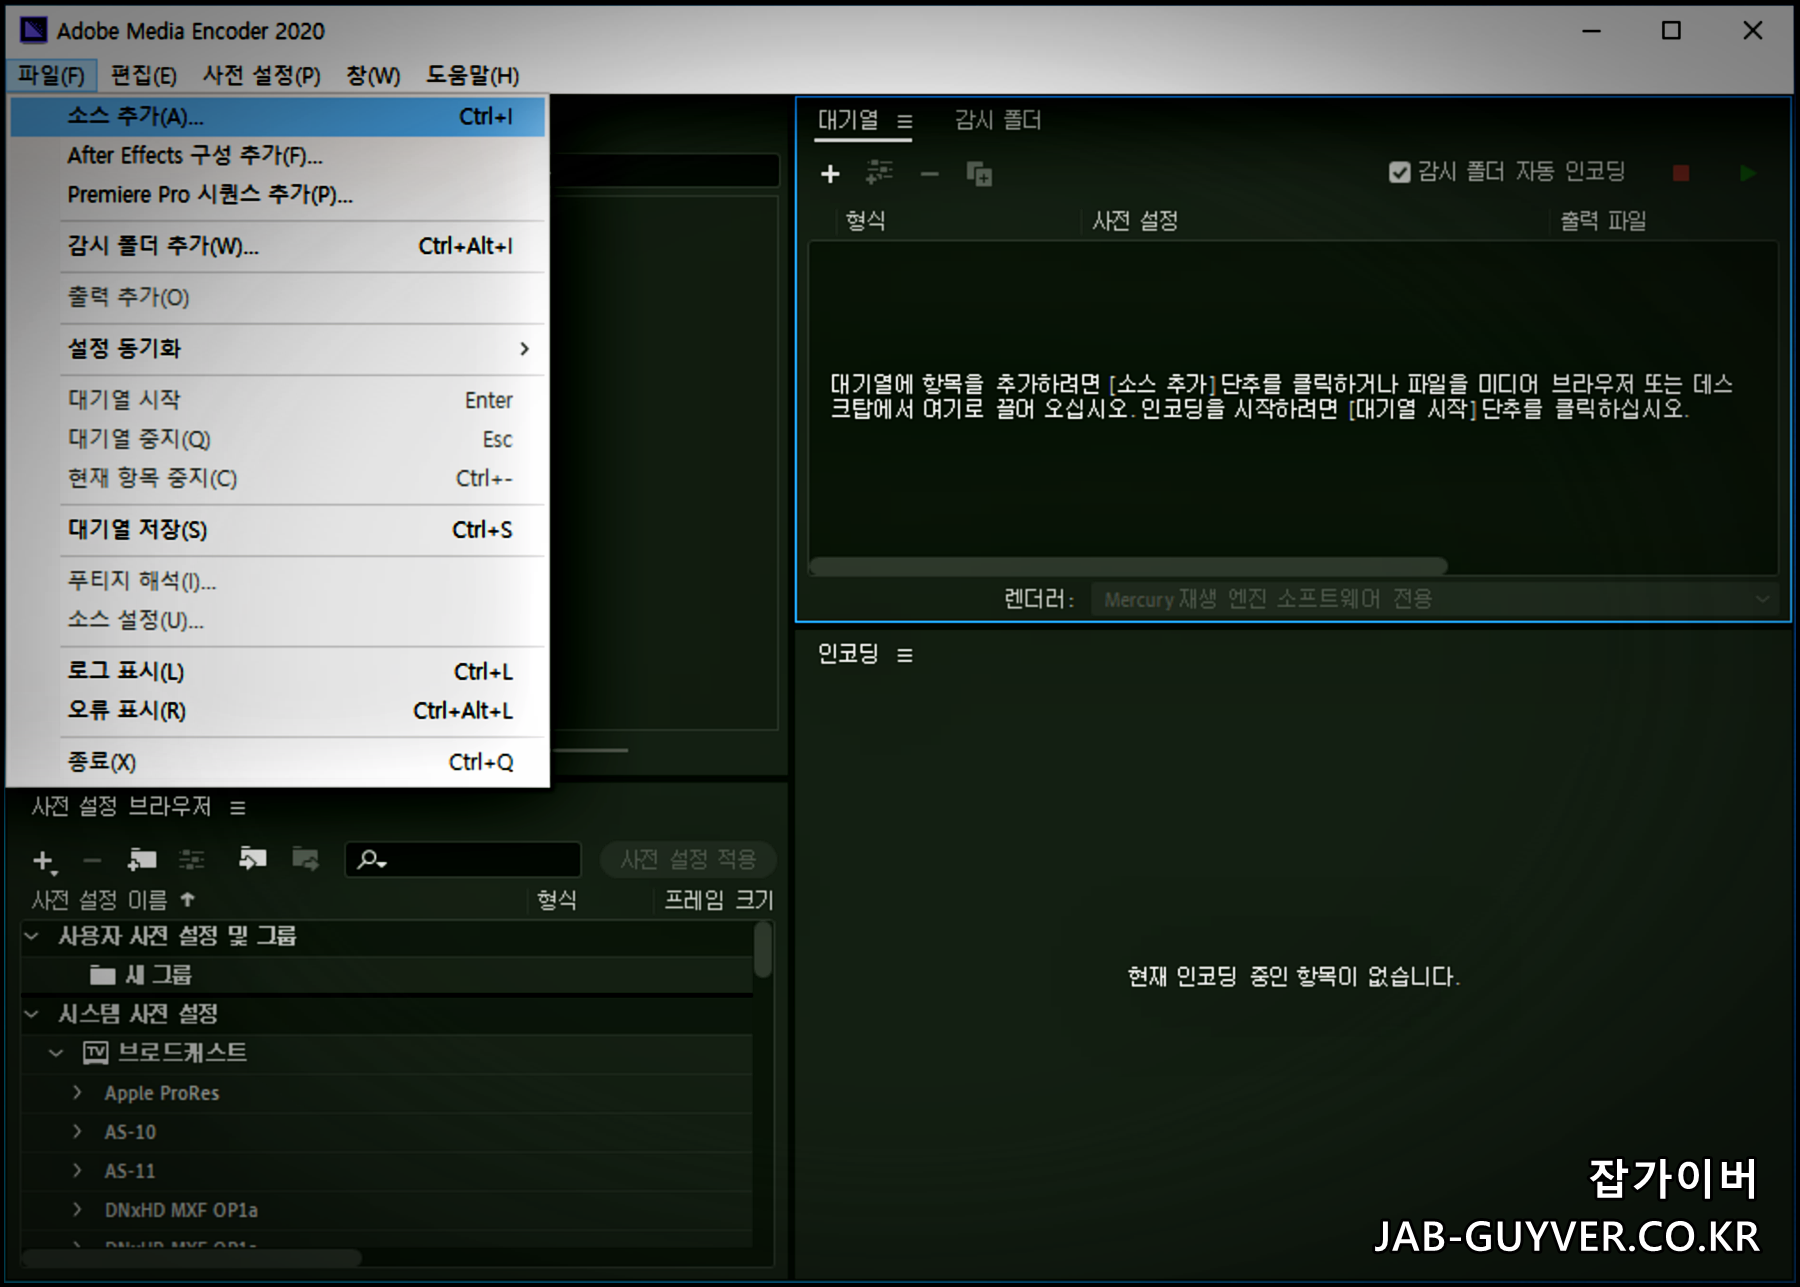The image size is (1800, 1287).
Task: Open the 렌더러 Mercury engine dropdown
Action: (x=1435, y=599)
